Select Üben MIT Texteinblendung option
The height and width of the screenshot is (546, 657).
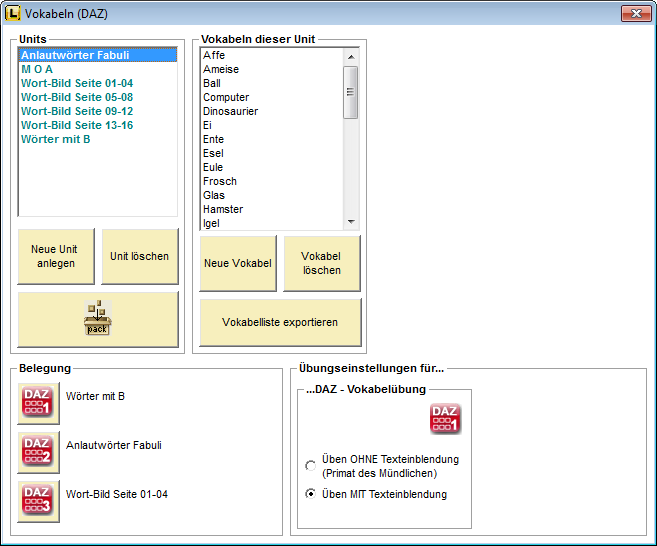tap(311, 494)
